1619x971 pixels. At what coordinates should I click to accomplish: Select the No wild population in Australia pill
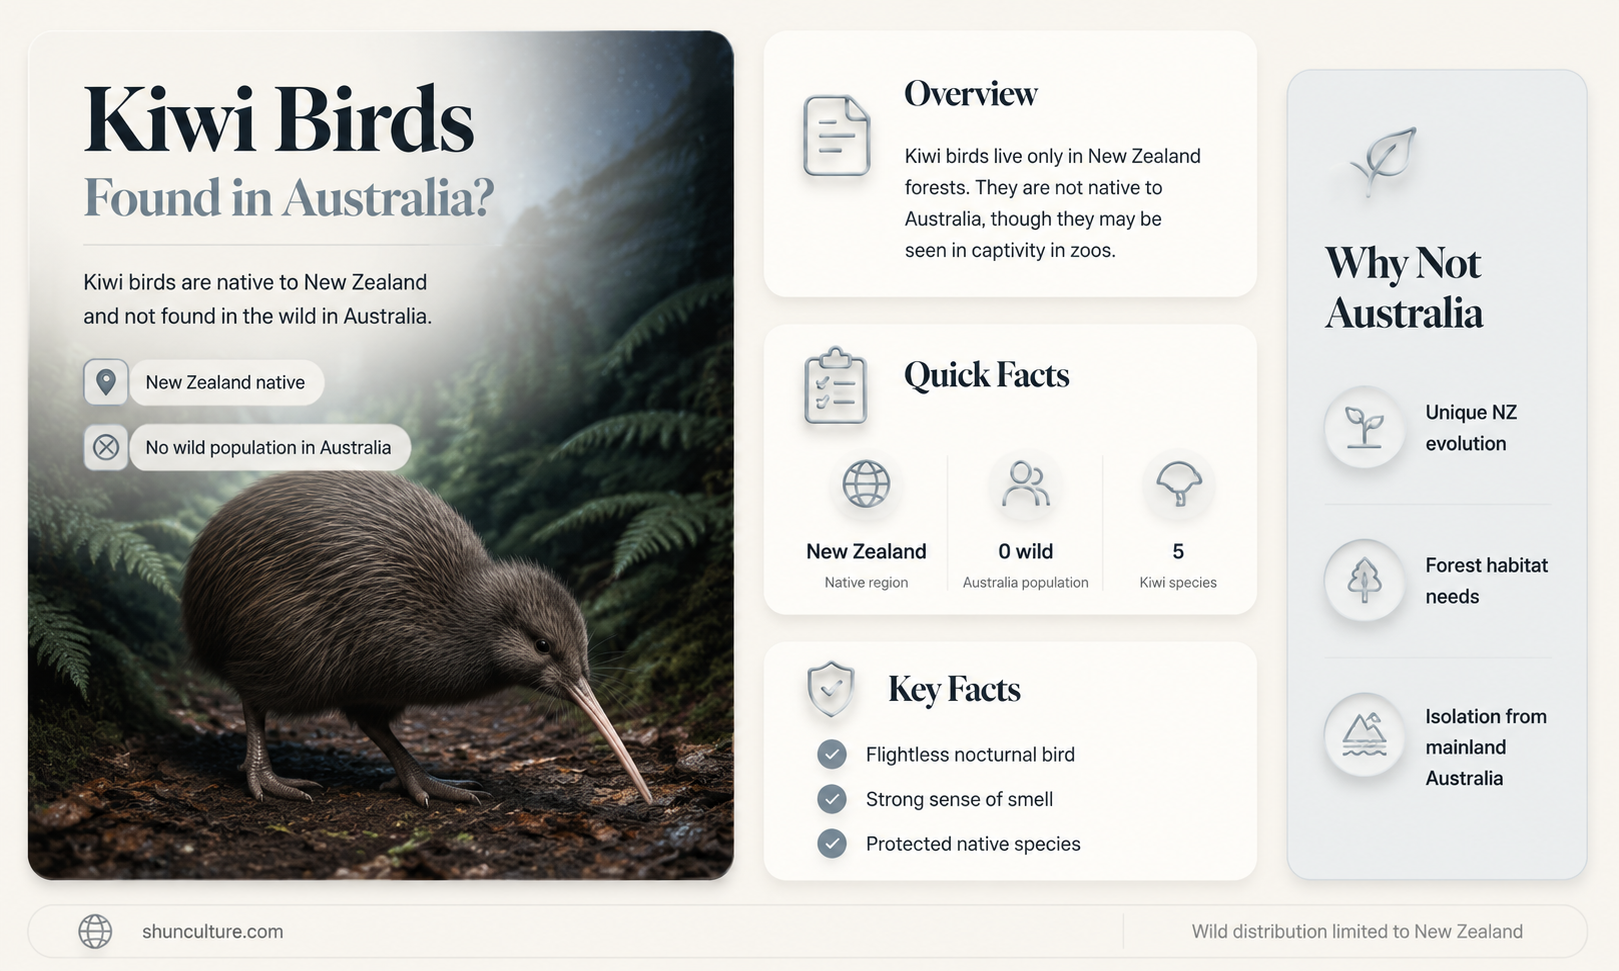coord(269,447)
